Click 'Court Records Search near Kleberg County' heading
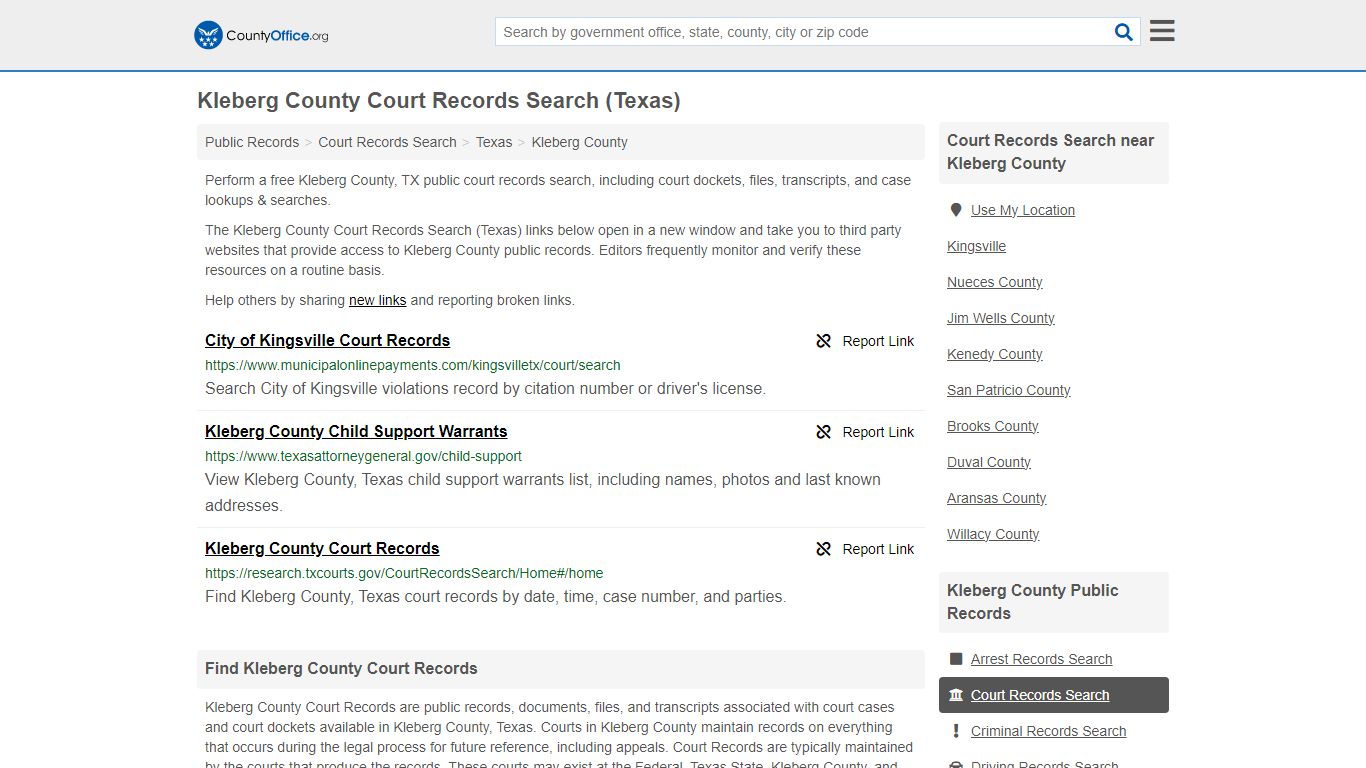The height and width of the screenshot is (768, 1366). (x=1050, y=152)
